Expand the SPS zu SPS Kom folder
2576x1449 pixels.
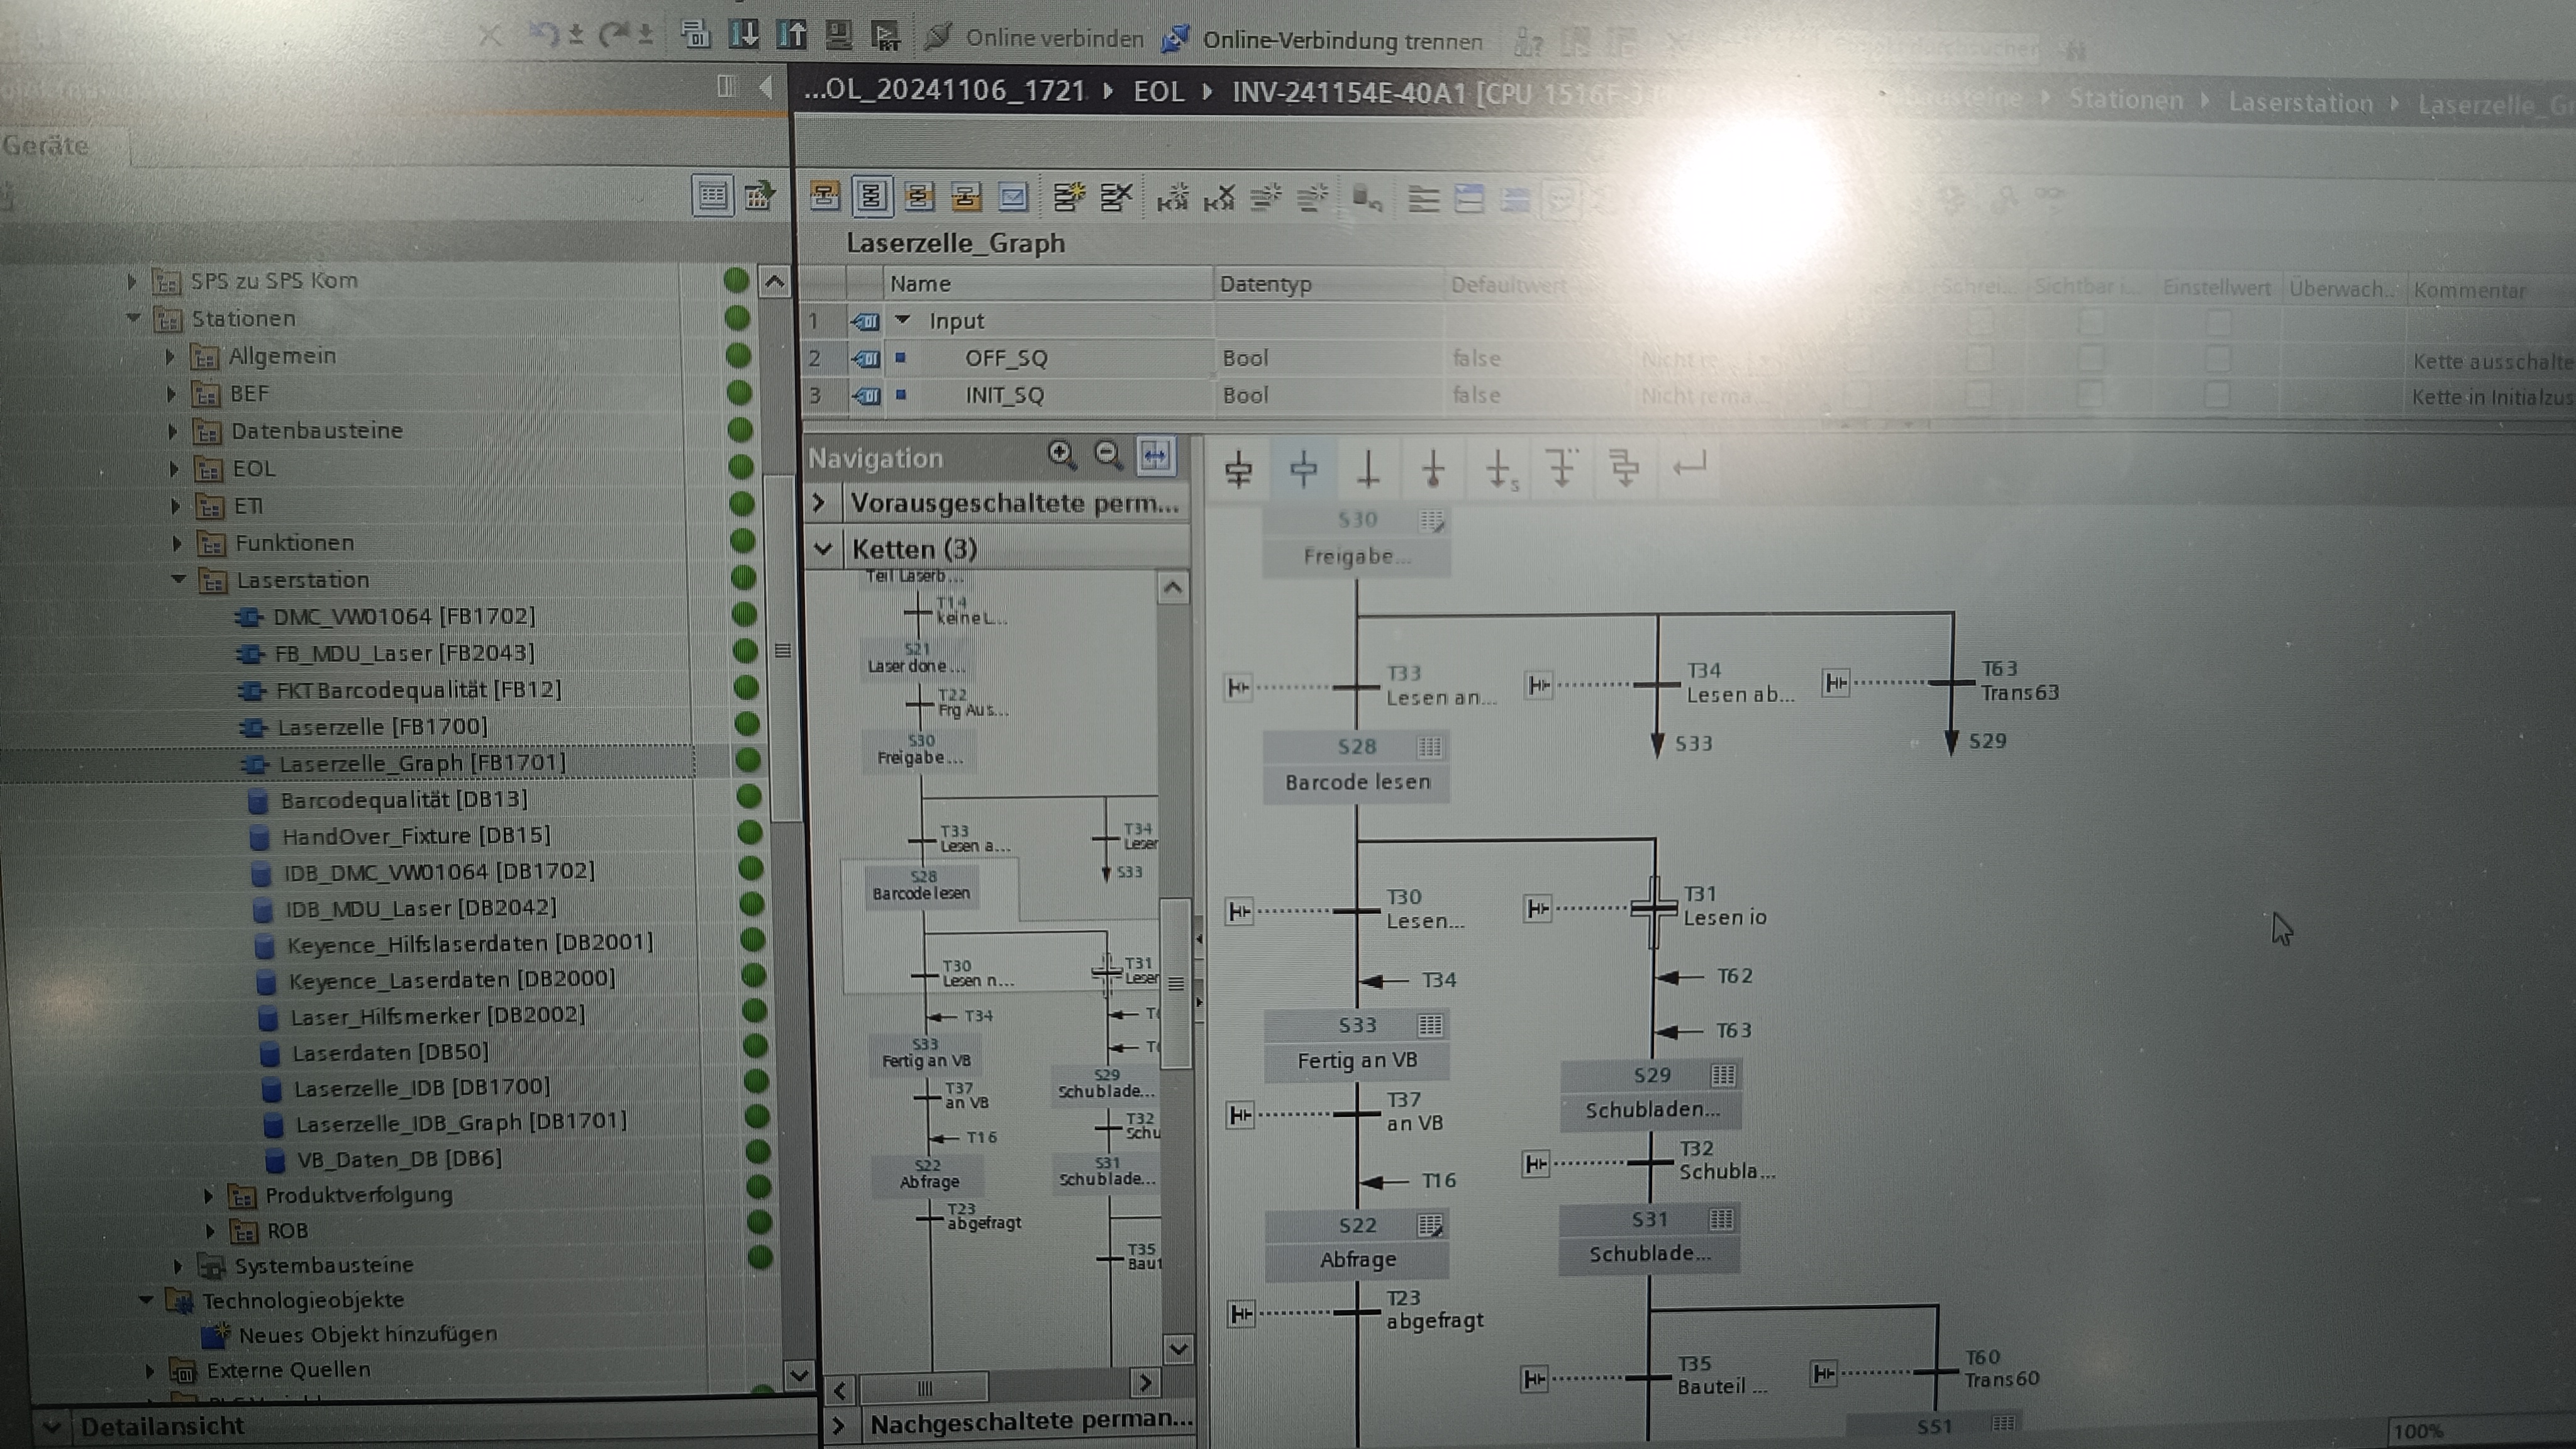click(131, 281)
